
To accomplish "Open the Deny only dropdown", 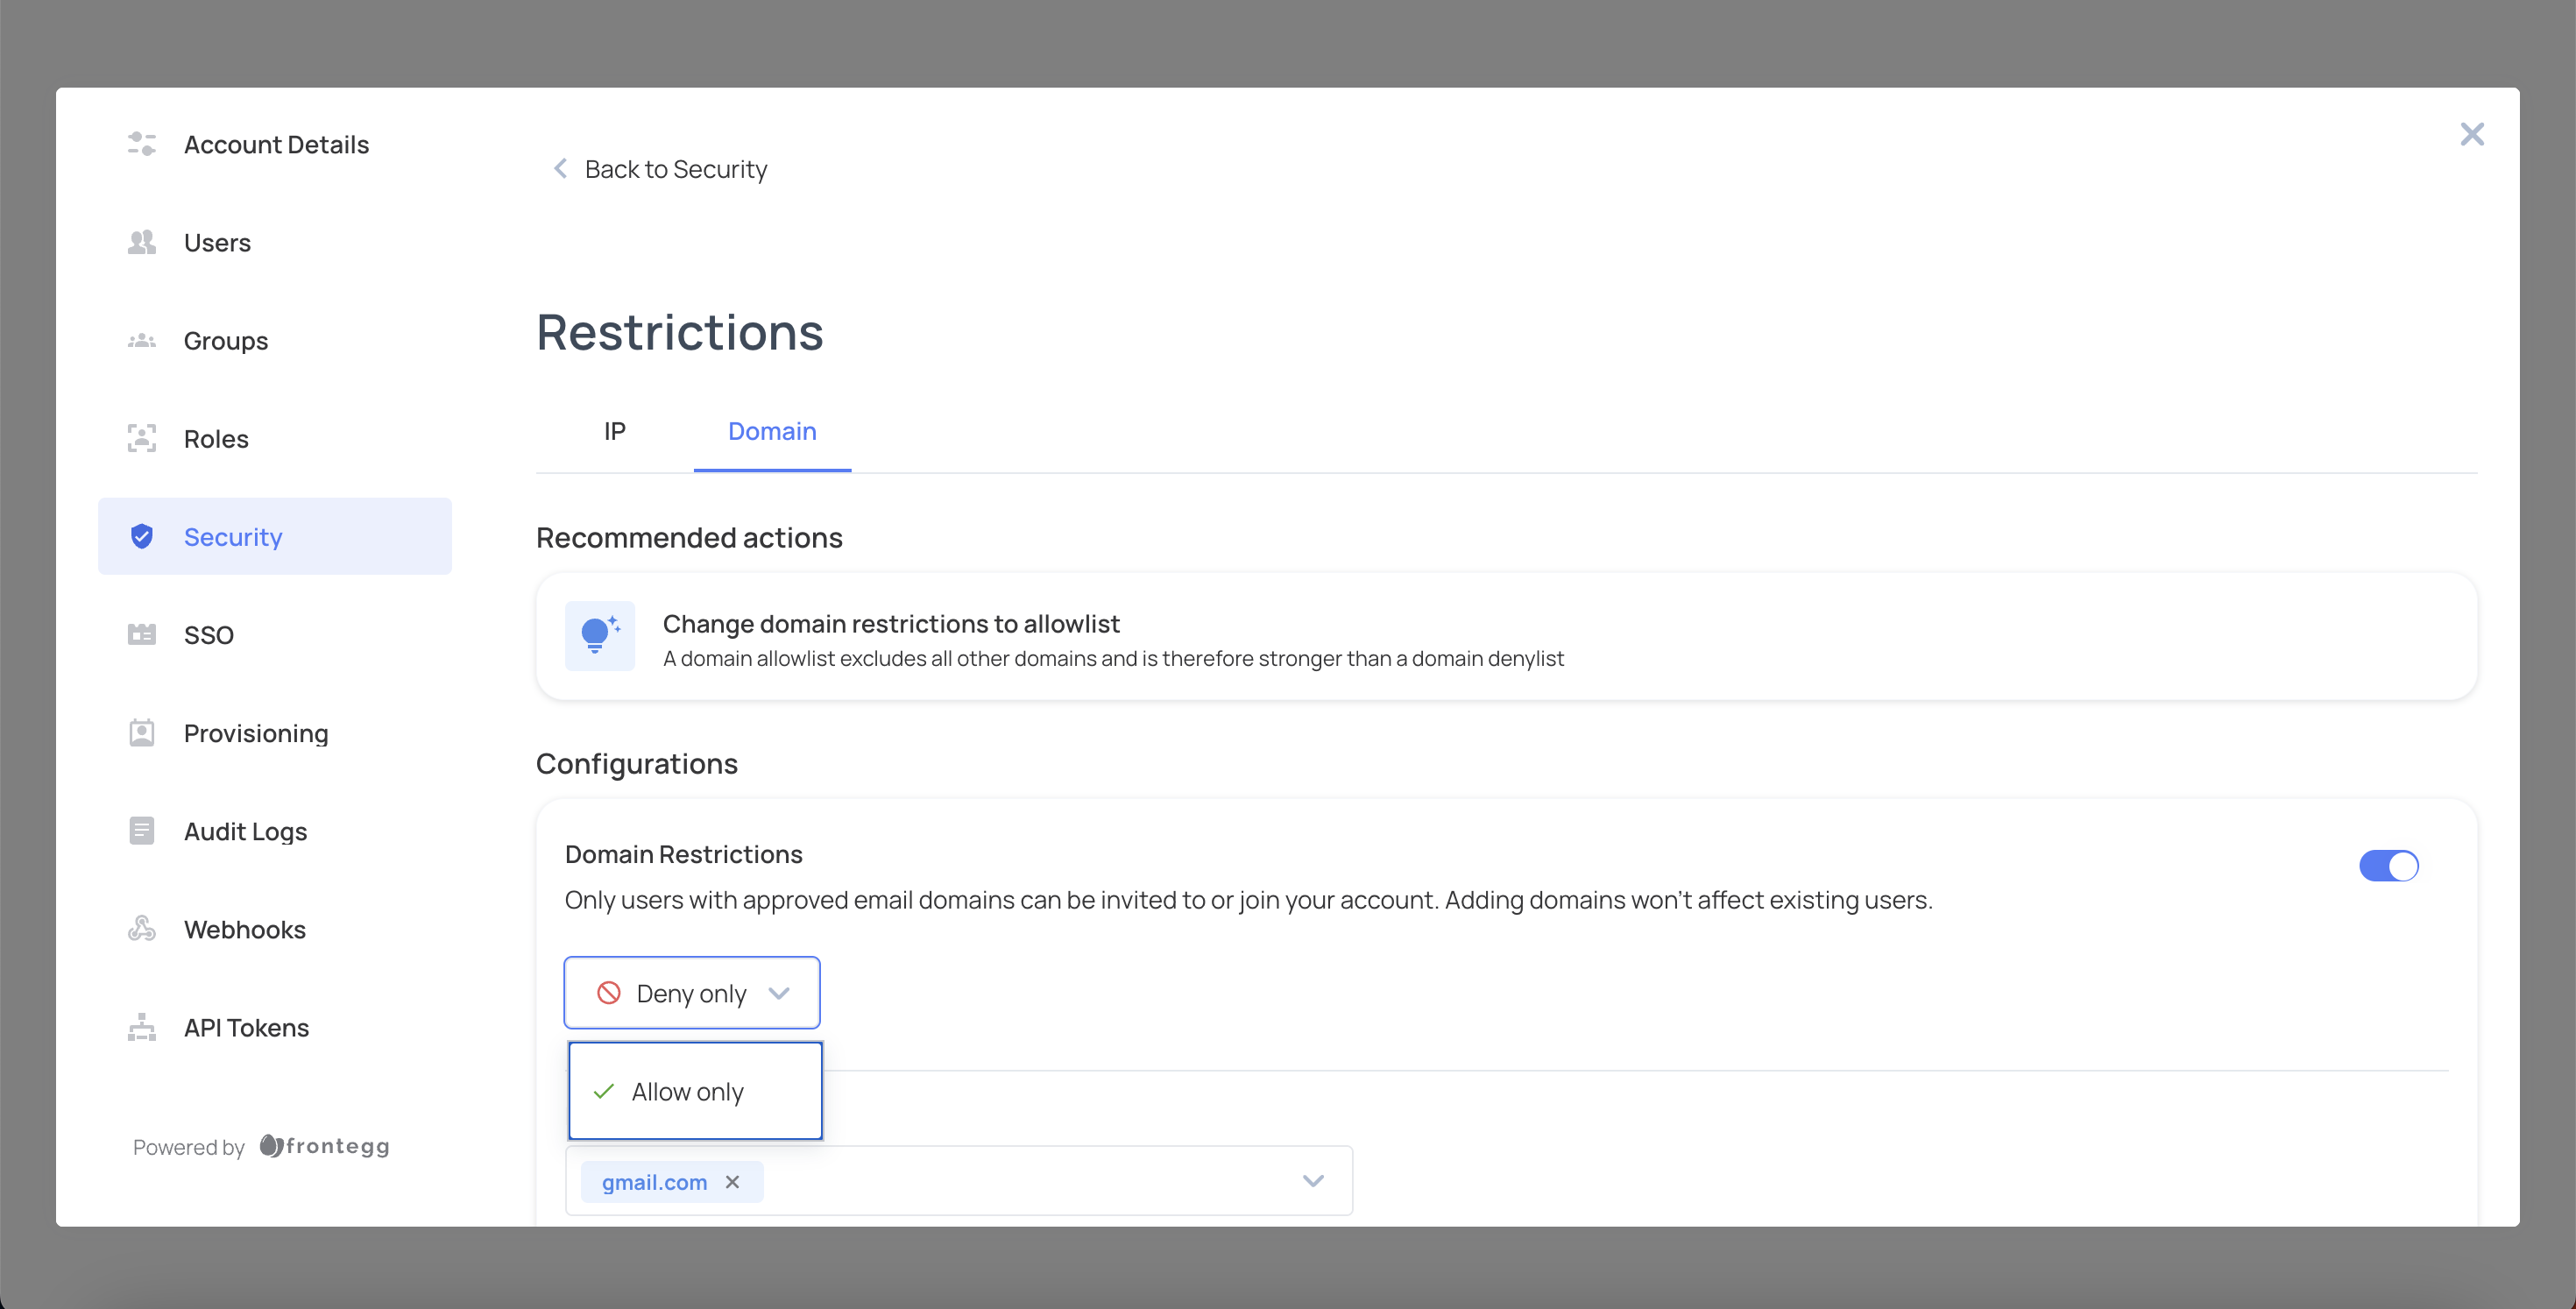I will tap(692, 993).
